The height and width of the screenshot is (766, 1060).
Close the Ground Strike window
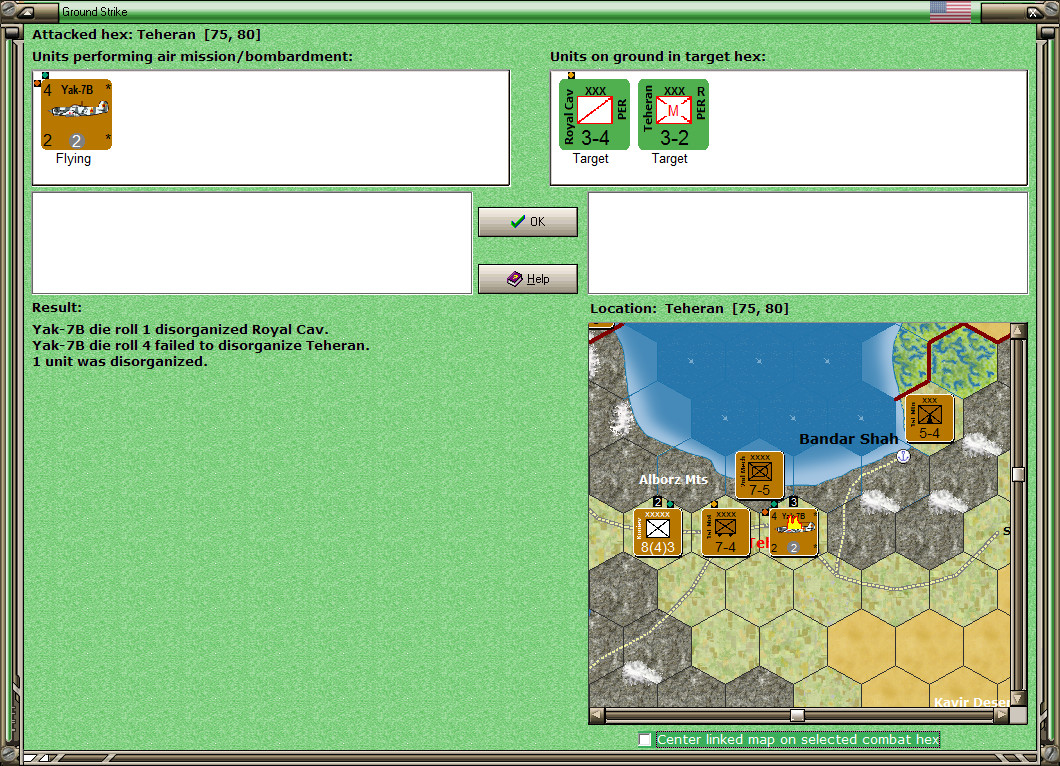coord(1034,11)
